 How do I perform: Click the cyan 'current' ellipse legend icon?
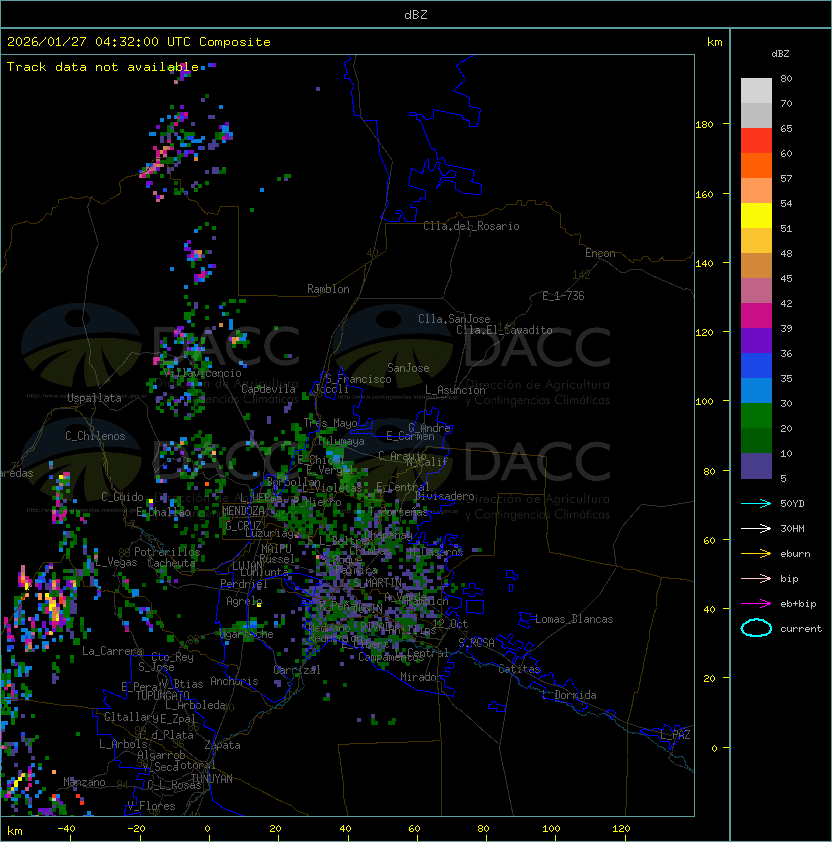[x=756, y=628]
